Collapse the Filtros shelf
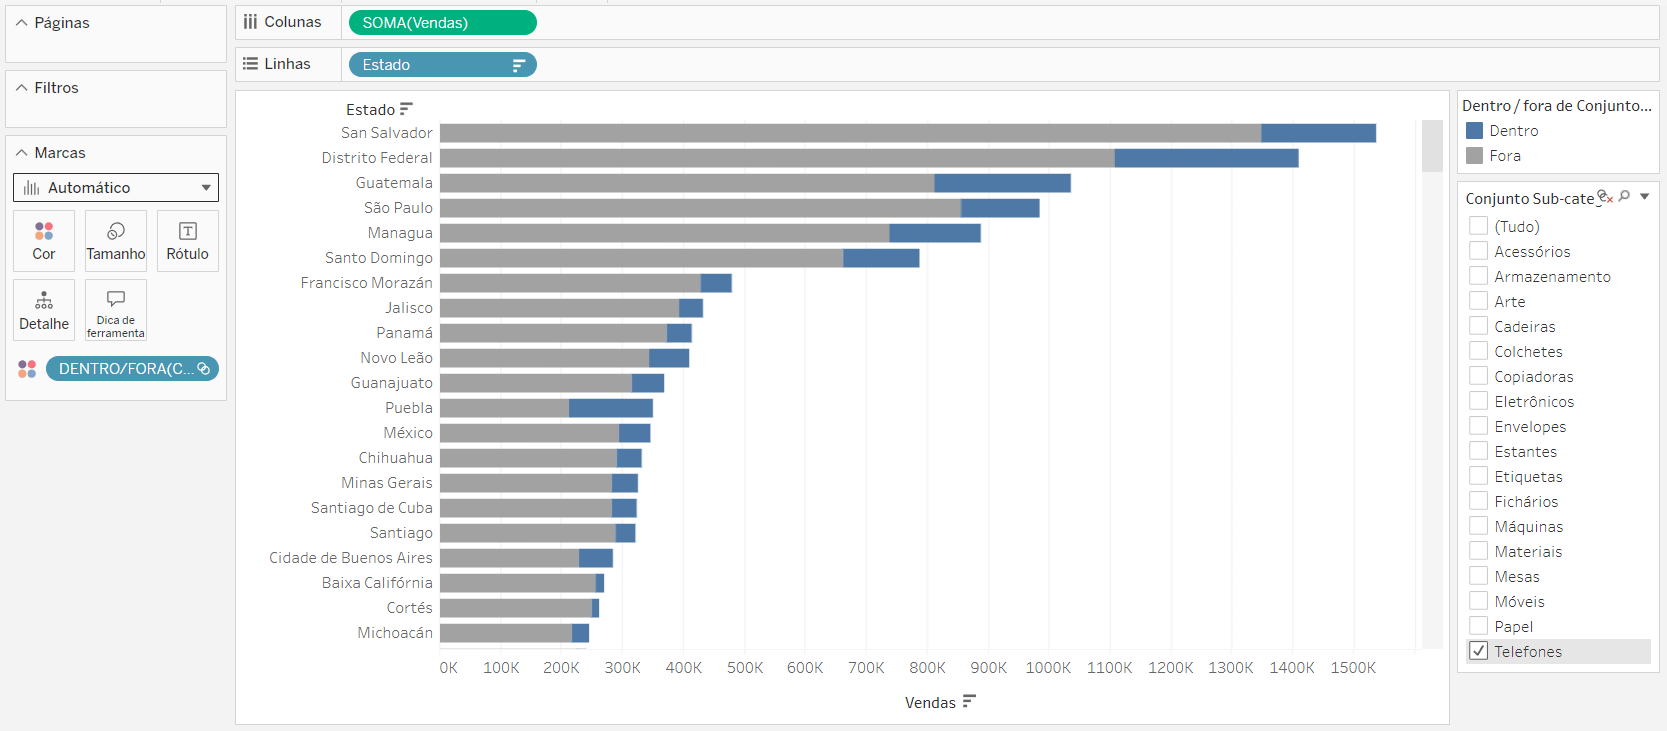1667x731 pixels. click(21, 88)
